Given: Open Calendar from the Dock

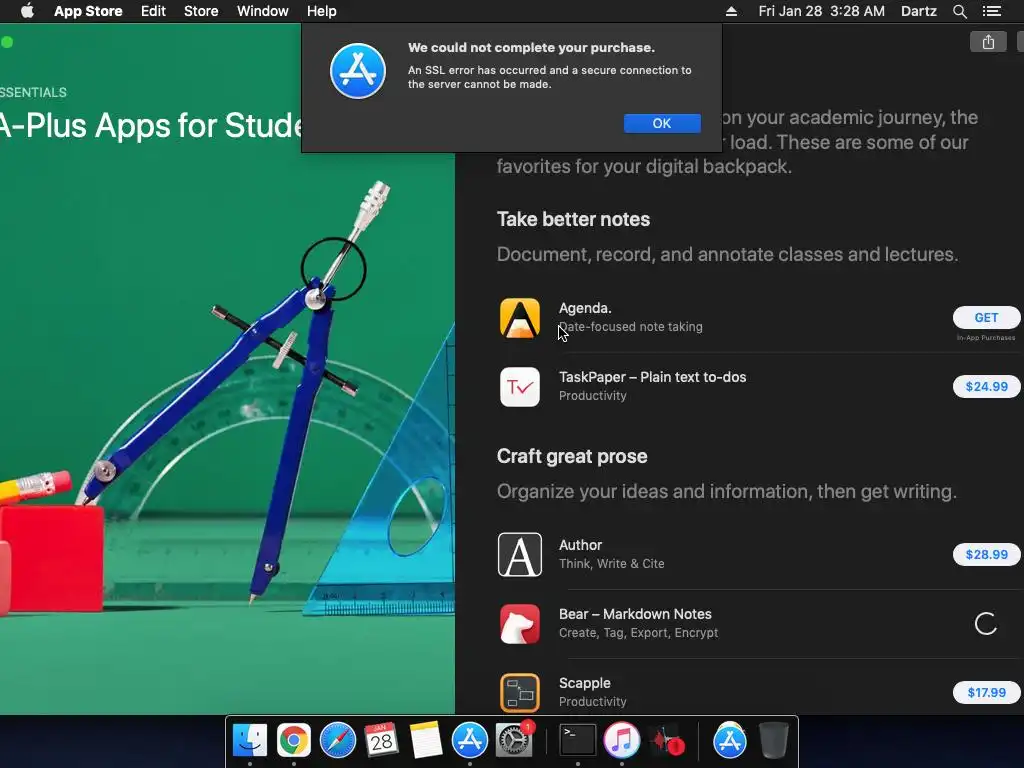Looking at the screenshot, I should point(381,740).
